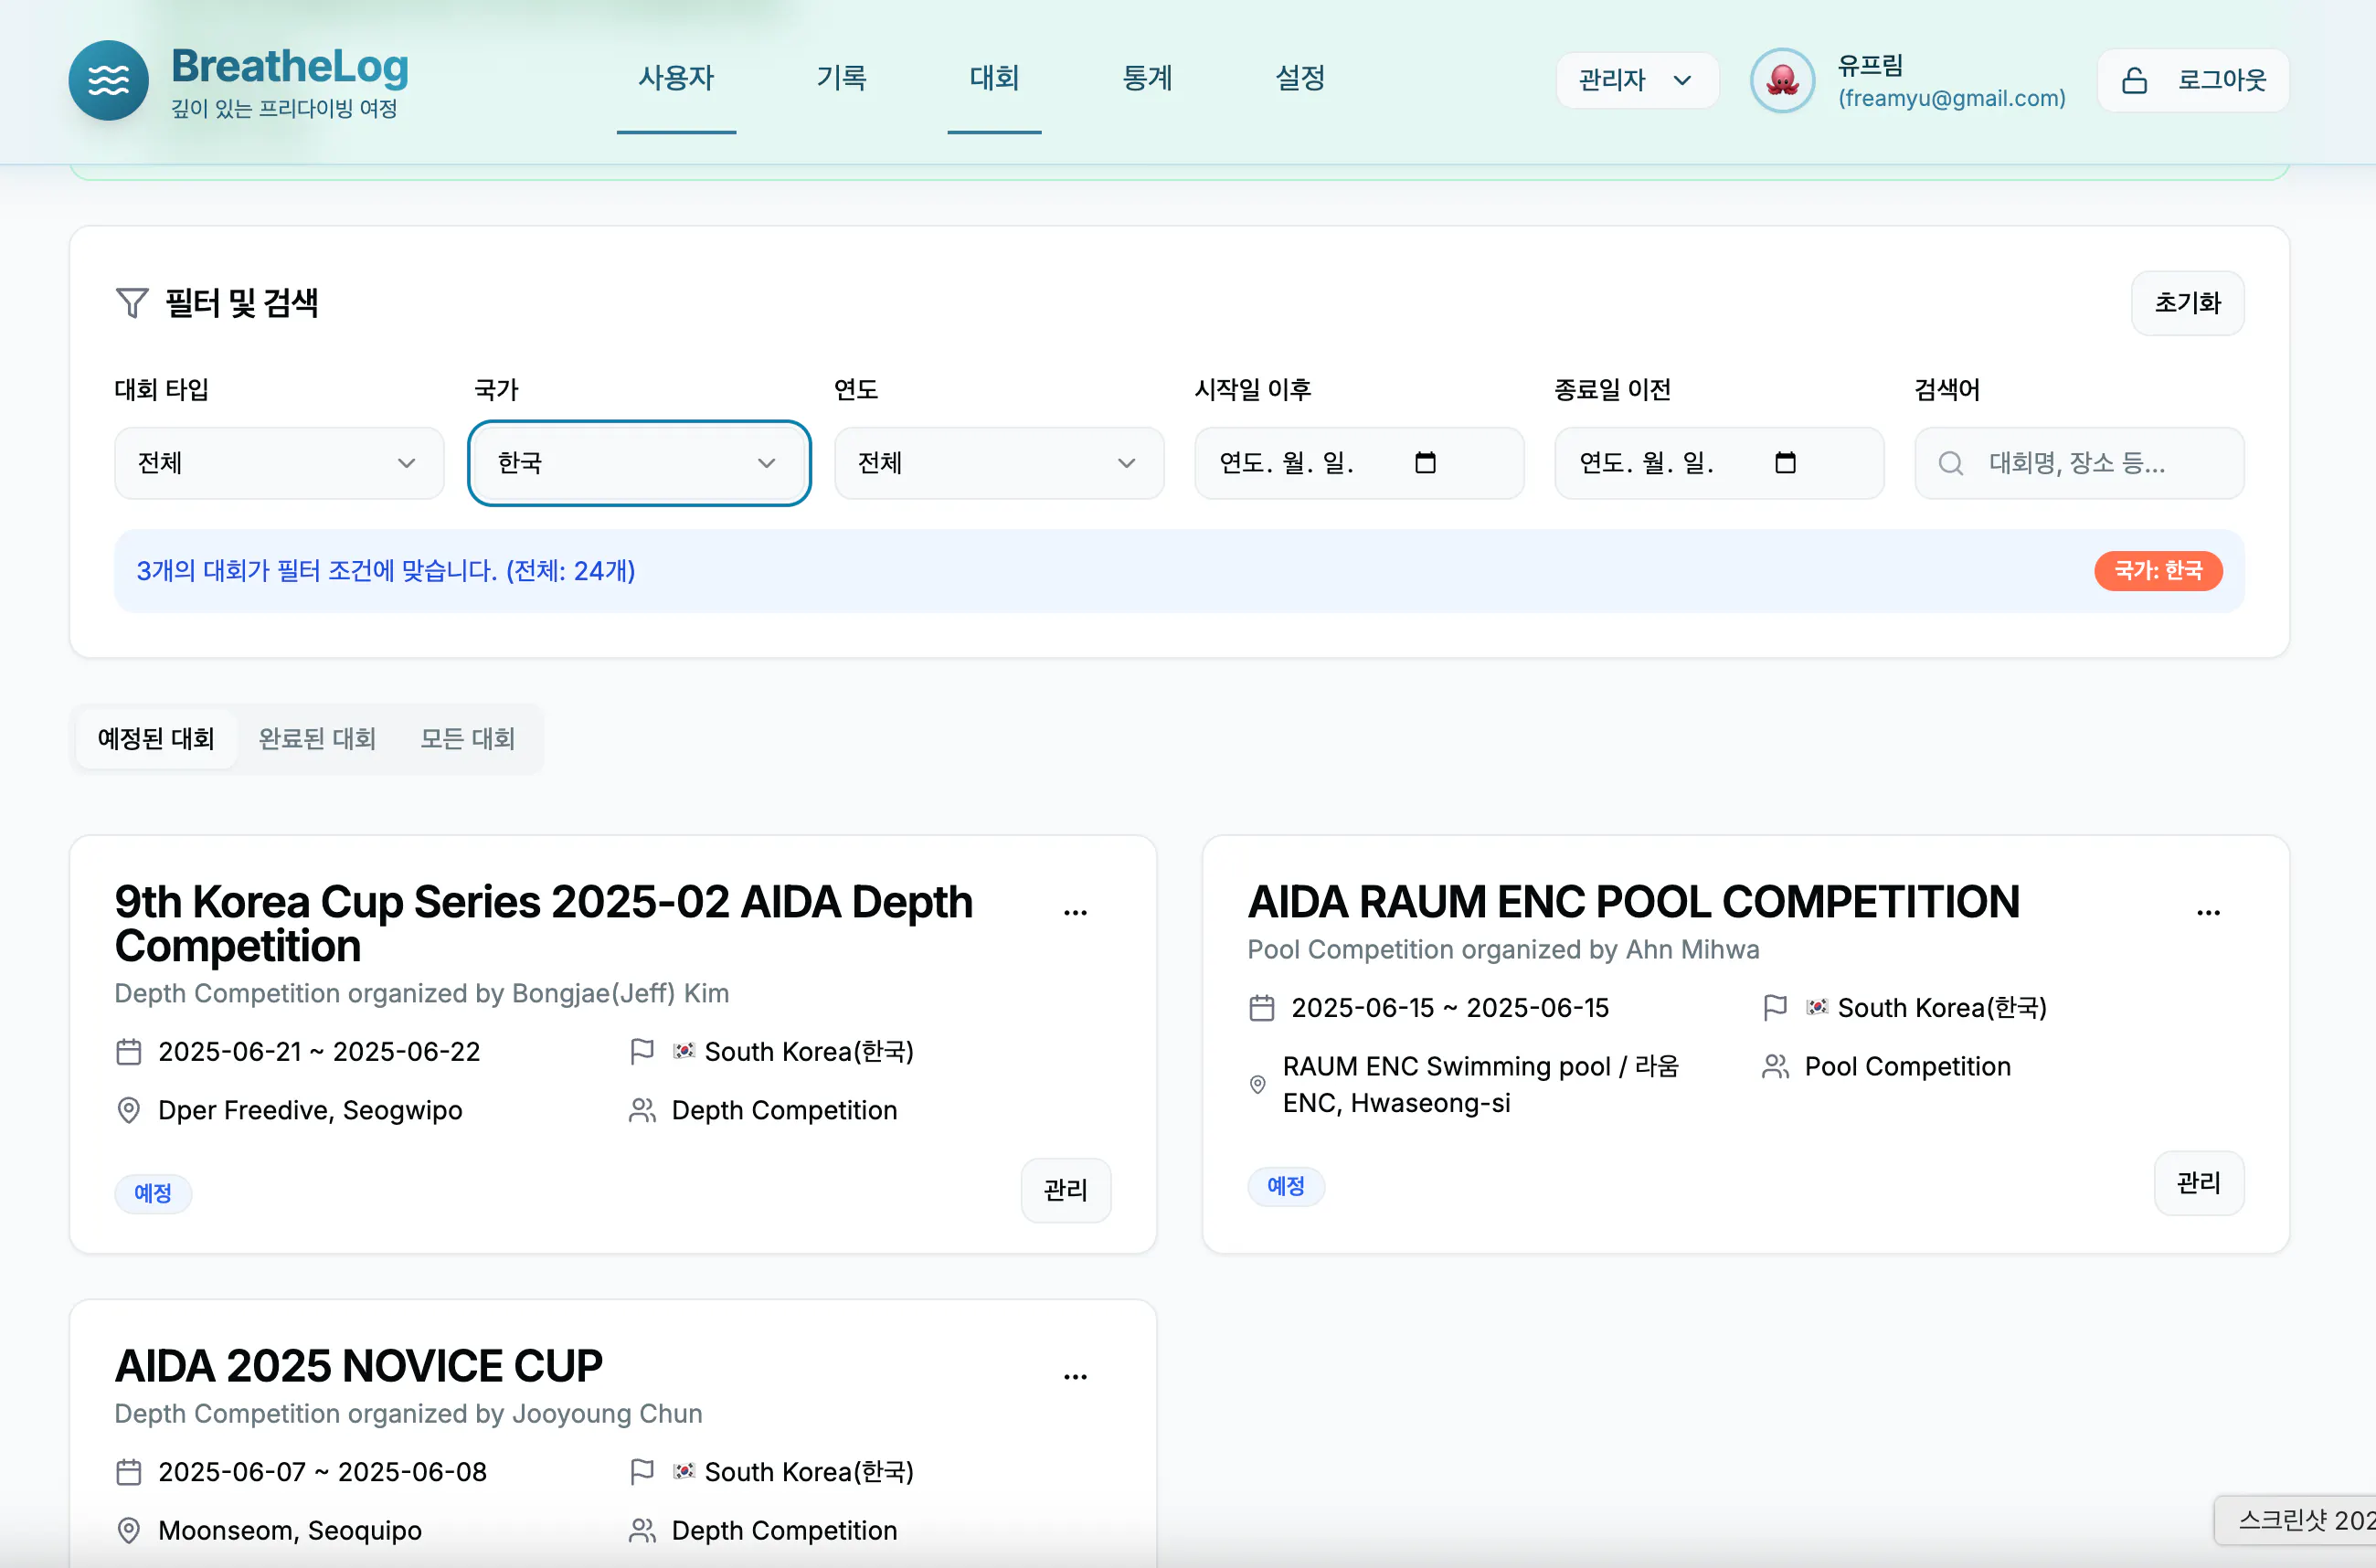This screenshot has width=2376, height=1568.
Task: Open the 기록 menu
Action: coord(842,78)
